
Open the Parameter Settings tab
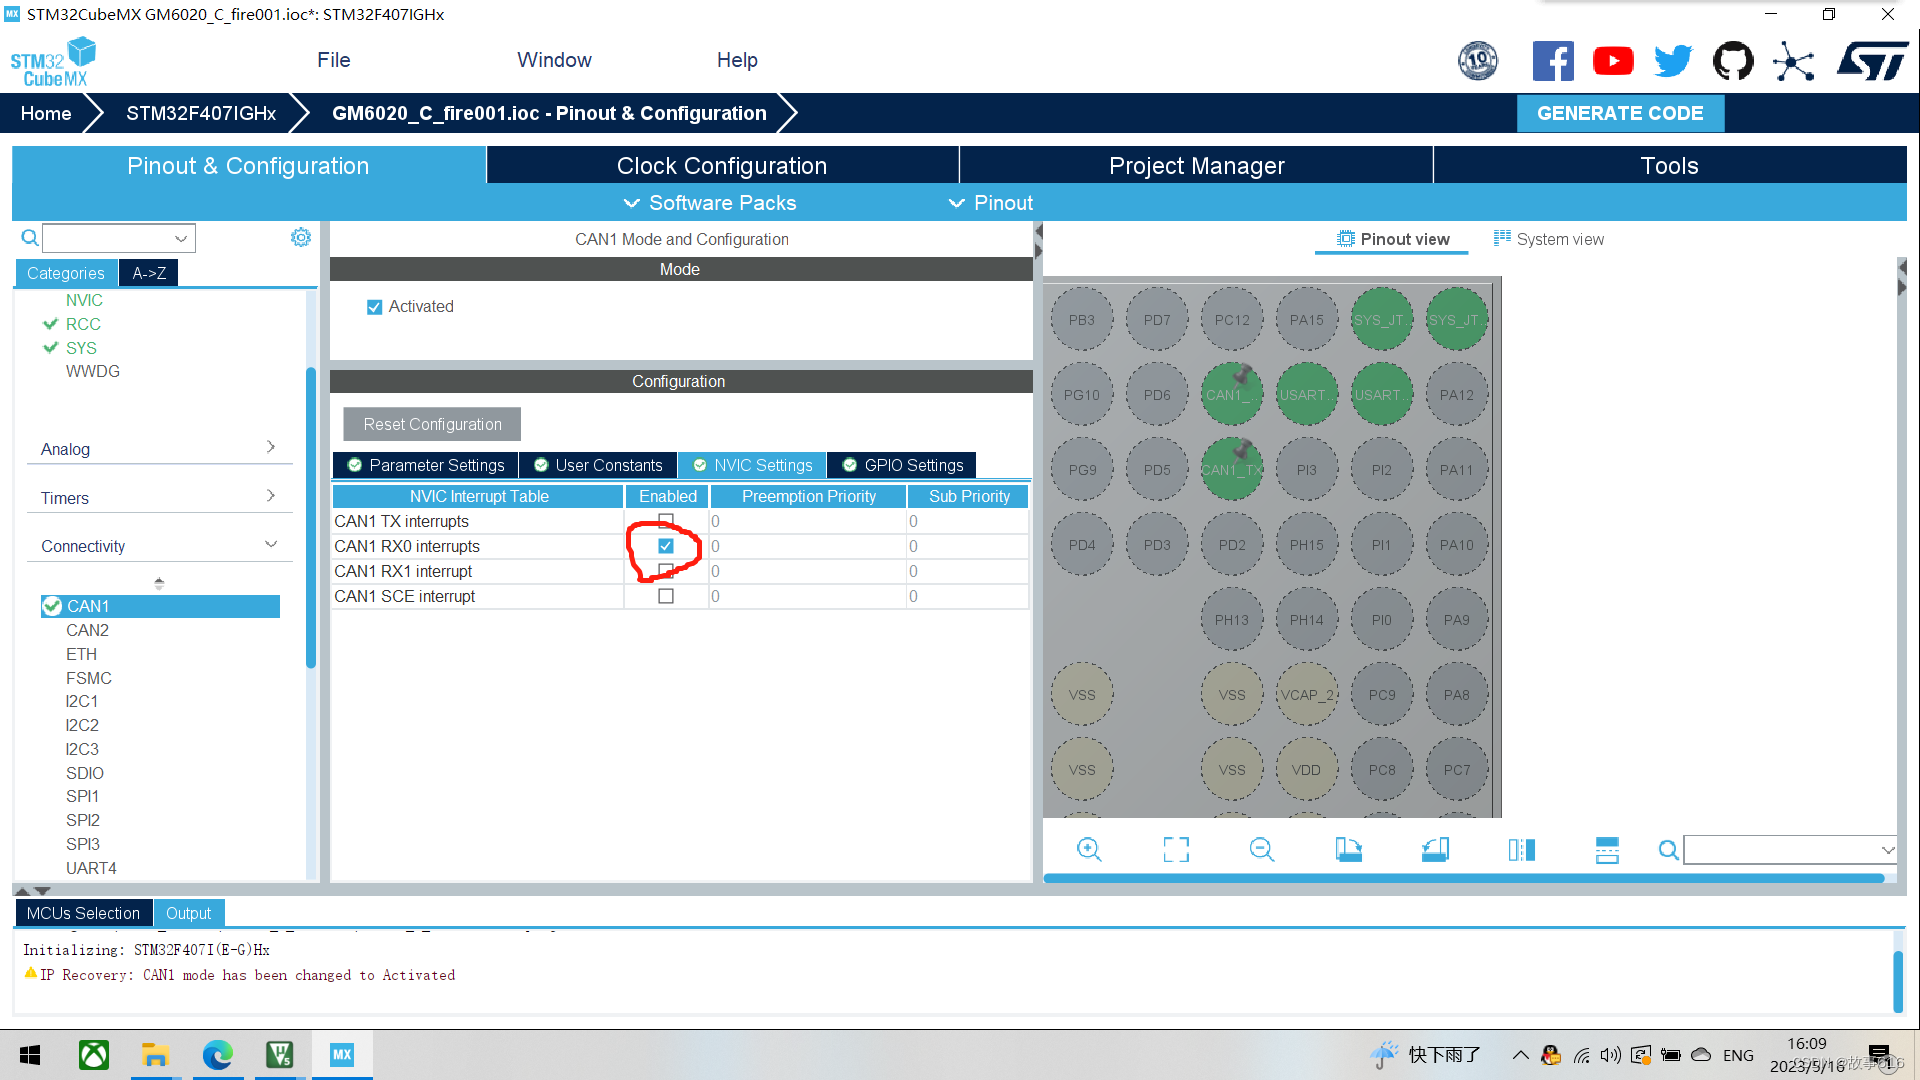pyautogui.click(x=426, y=465)
